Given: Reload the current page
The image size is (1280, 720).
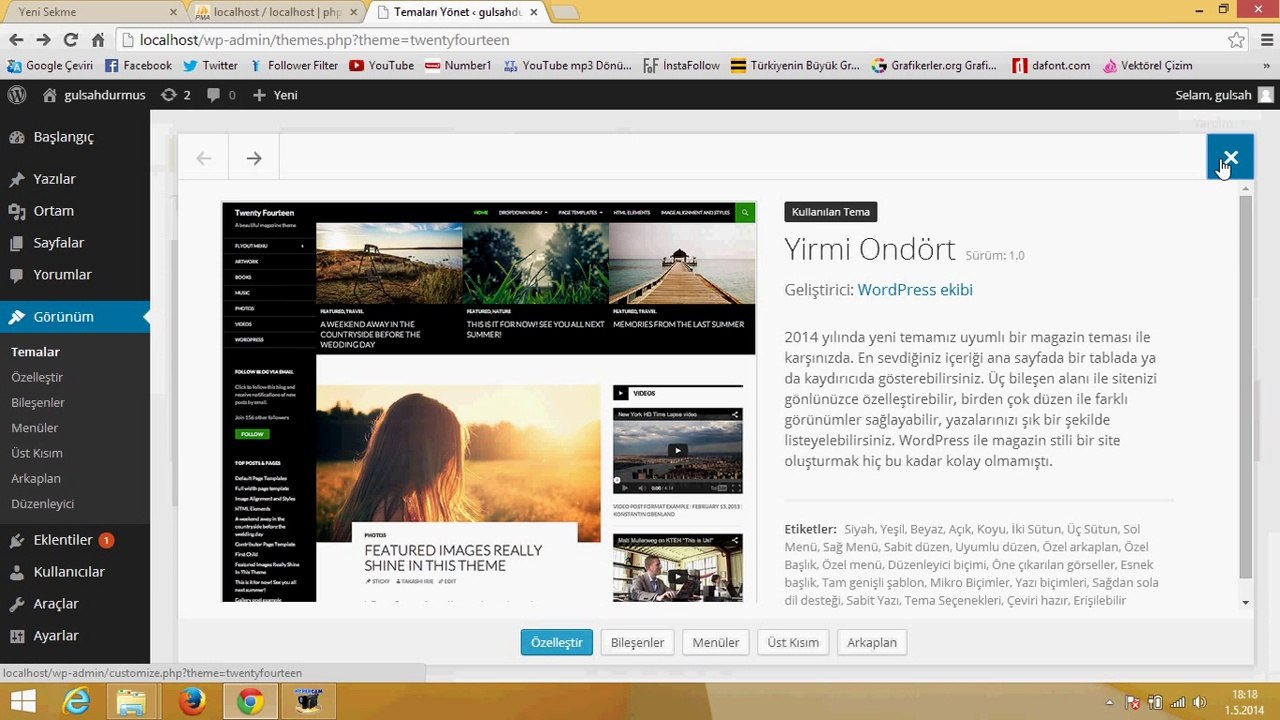Looking at the screenshot, I should pos(70,40).
